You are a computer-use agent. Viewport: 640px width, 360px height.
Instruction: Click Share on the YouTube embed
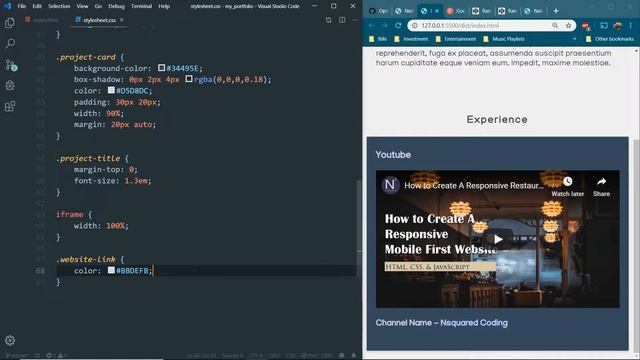pos(601,187)
